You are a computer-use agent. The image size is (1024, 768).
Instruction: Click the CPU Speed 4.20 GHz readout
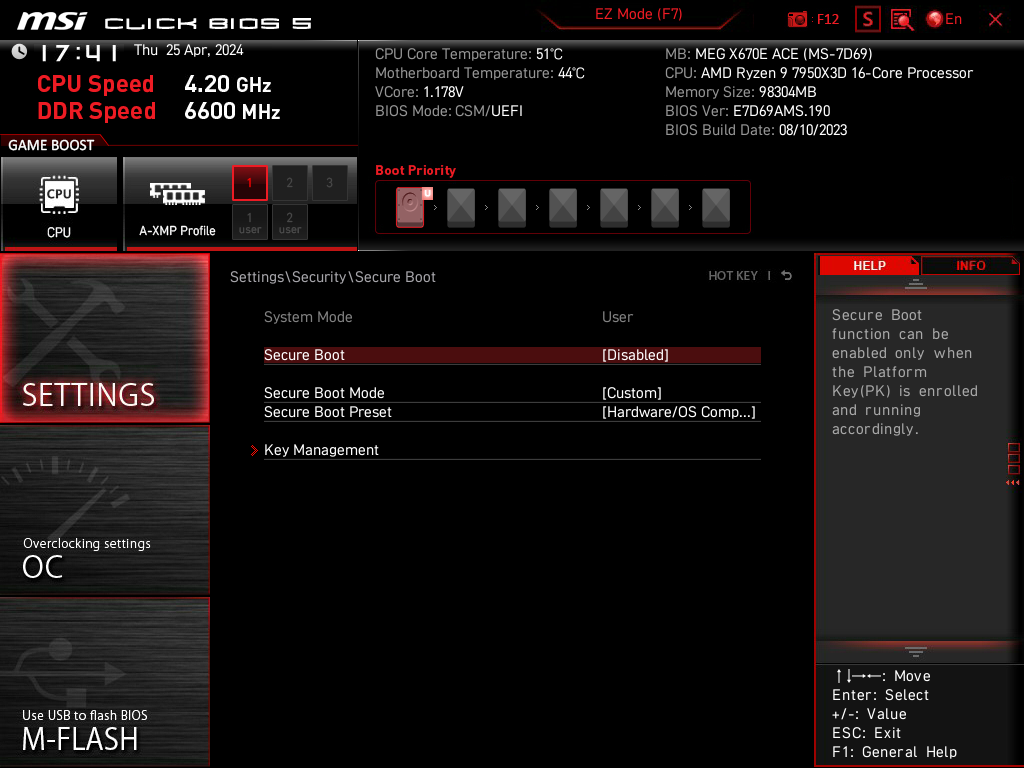[154, 84]
